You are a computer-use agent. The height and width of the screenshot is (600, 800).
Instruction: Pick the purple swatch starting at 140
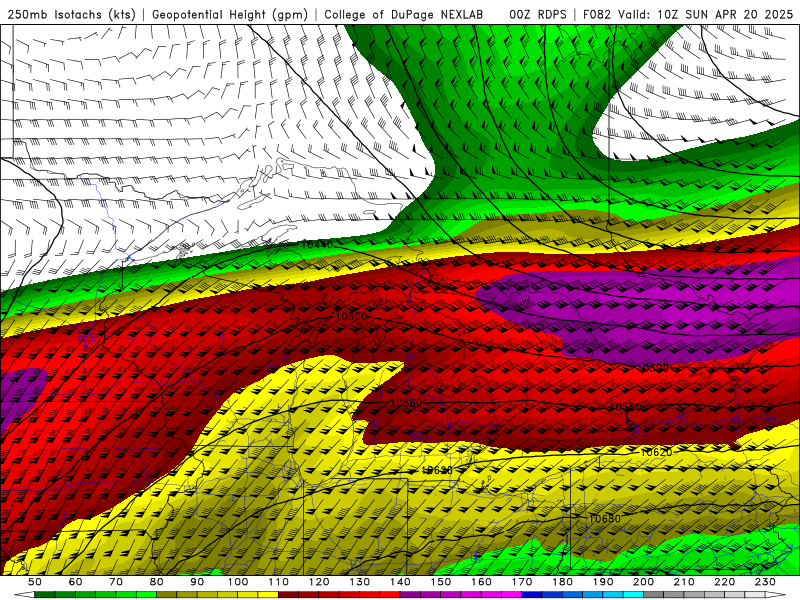(x=410, y=595)
